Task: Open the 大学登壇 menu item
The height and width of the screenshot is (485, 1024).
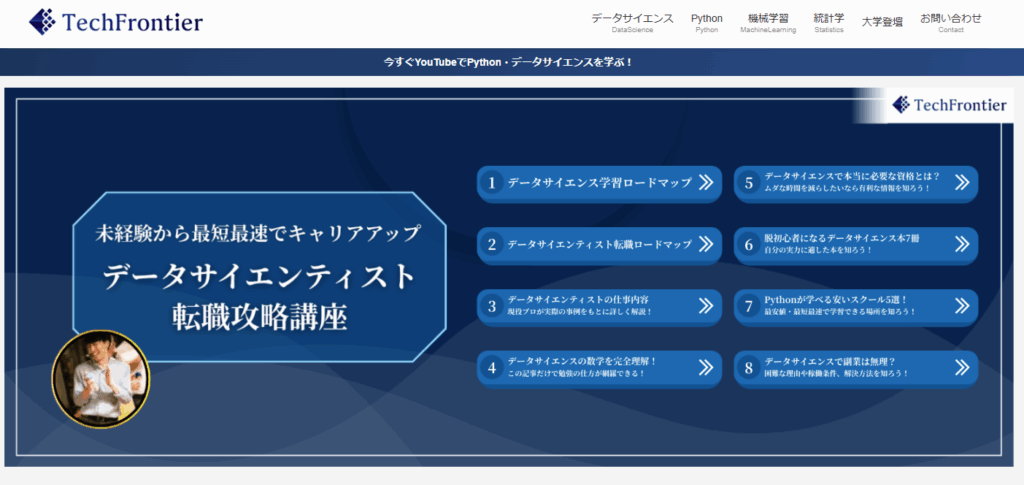Action: click(x=882, y=22)
